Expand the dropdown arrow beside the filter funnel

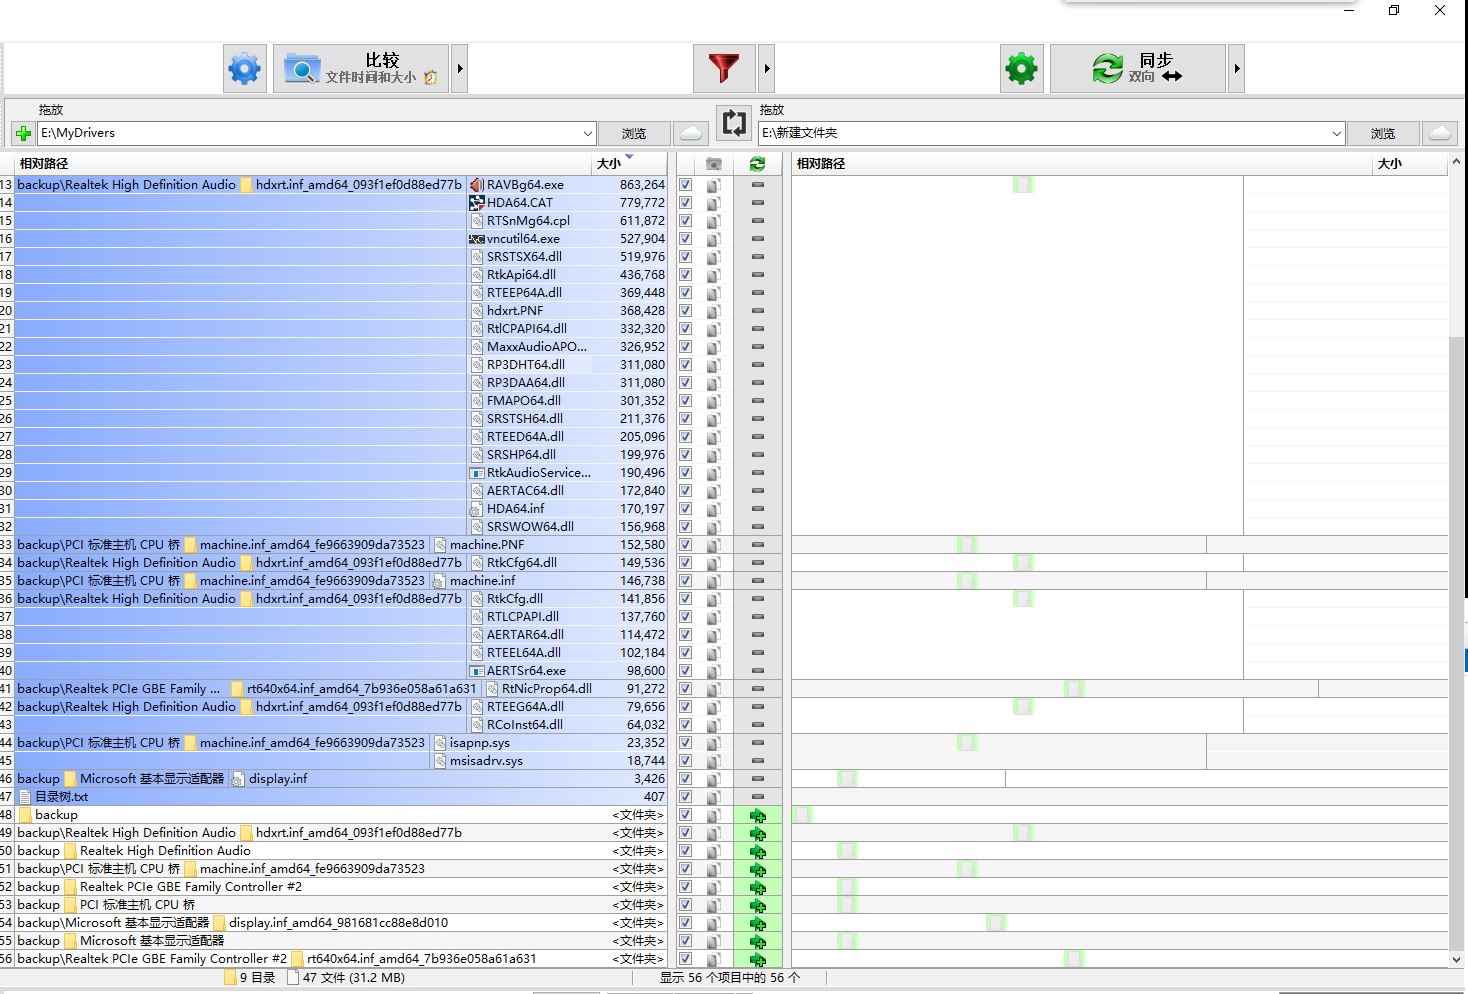point(767,69)
